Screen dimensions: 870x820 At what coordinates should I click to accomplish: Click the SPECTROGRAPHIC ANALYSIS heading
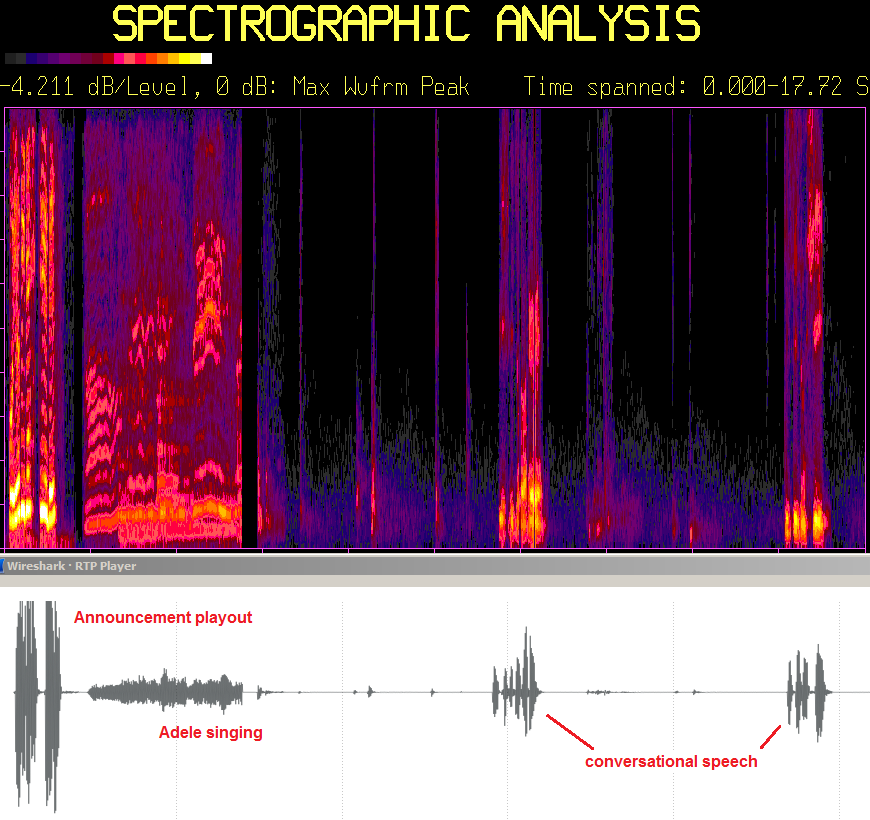point(406,23)
